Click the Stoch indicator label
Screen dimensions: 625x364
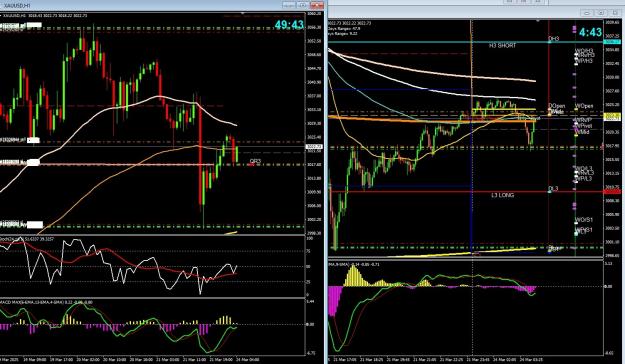click(26, 239)
